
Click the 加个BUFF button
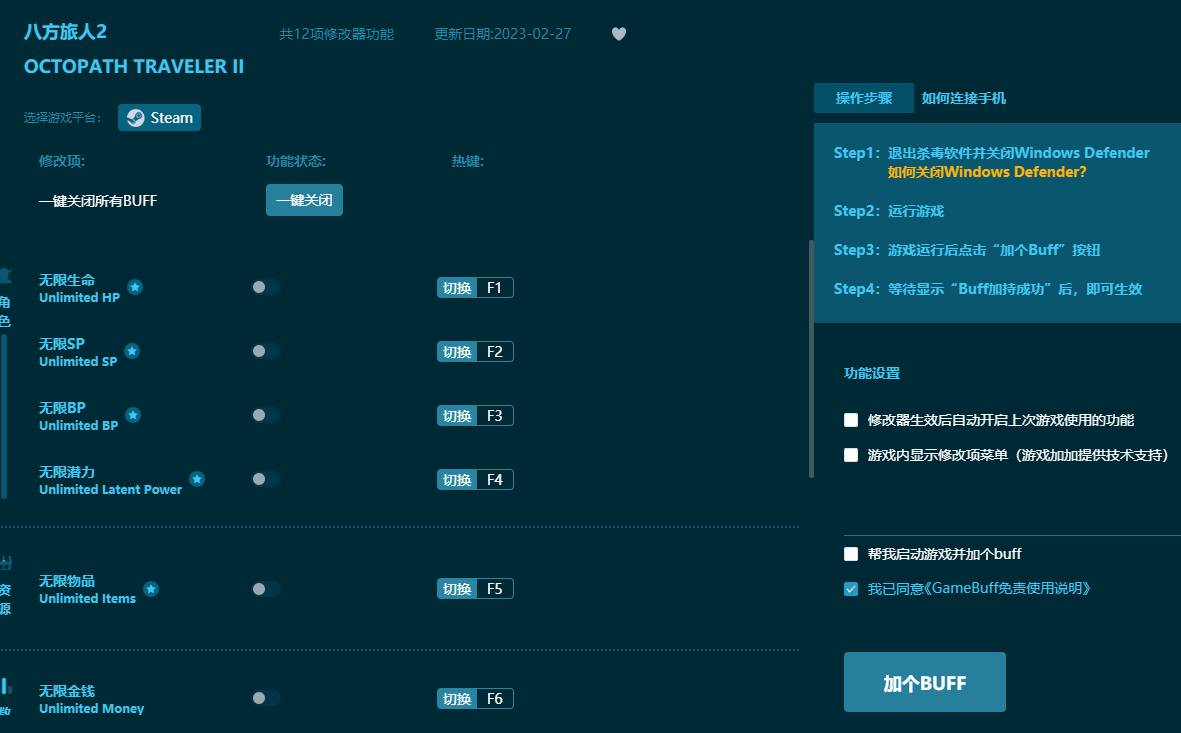click(x=925, y=683)
